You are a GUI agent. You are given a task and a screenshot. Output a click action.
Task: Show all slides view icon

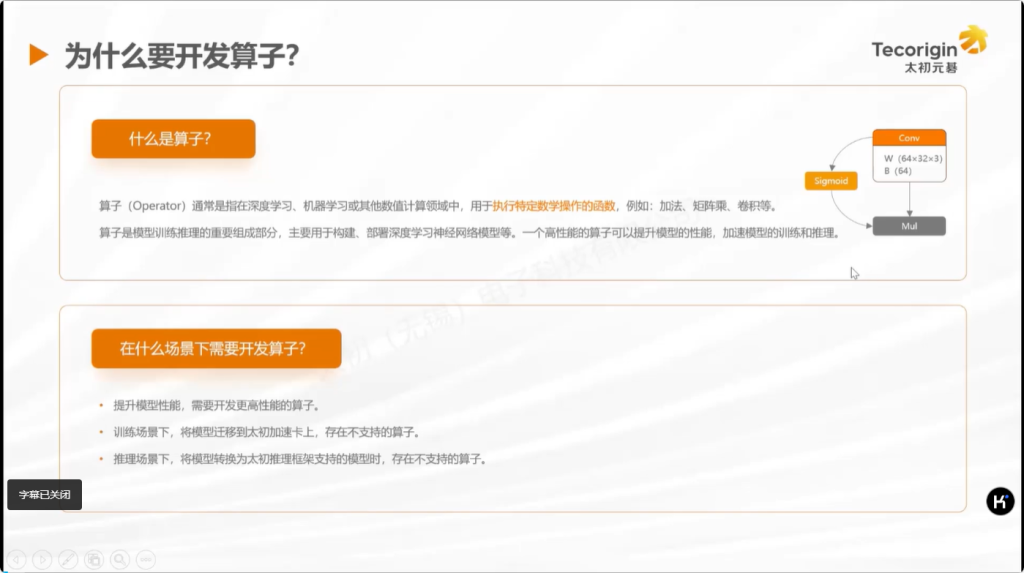click(x=93, y=559)
